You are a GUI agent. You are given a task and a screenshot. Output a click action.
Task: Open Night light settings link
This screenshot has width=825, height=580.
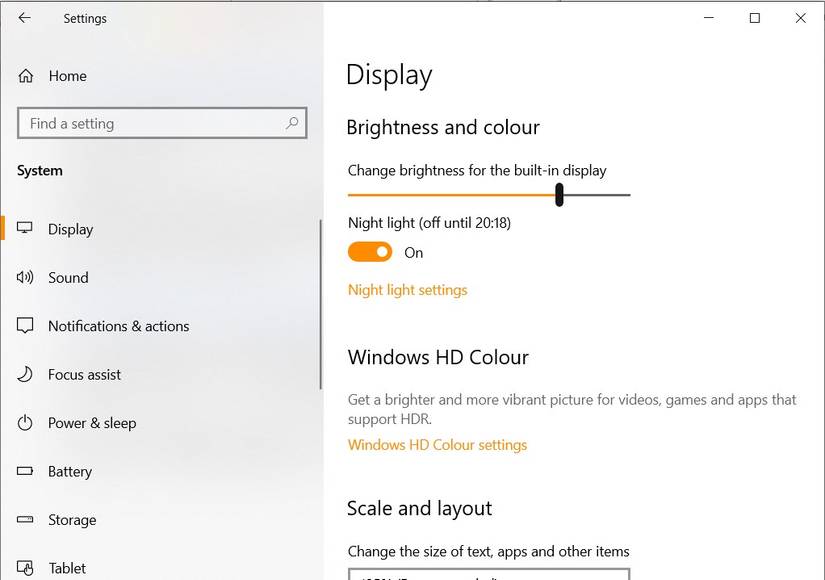pyautogui.click(x=407, y=290)
